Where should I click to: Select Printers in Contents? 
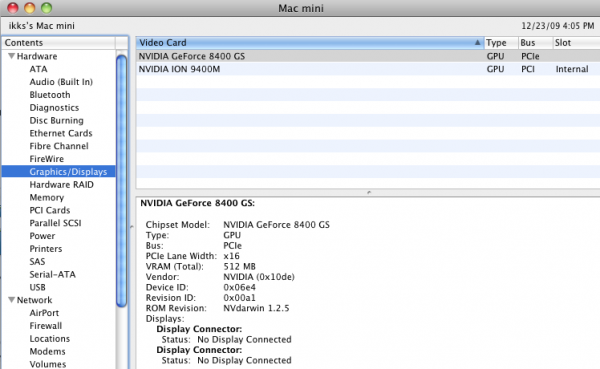click(x=46, y=249)
